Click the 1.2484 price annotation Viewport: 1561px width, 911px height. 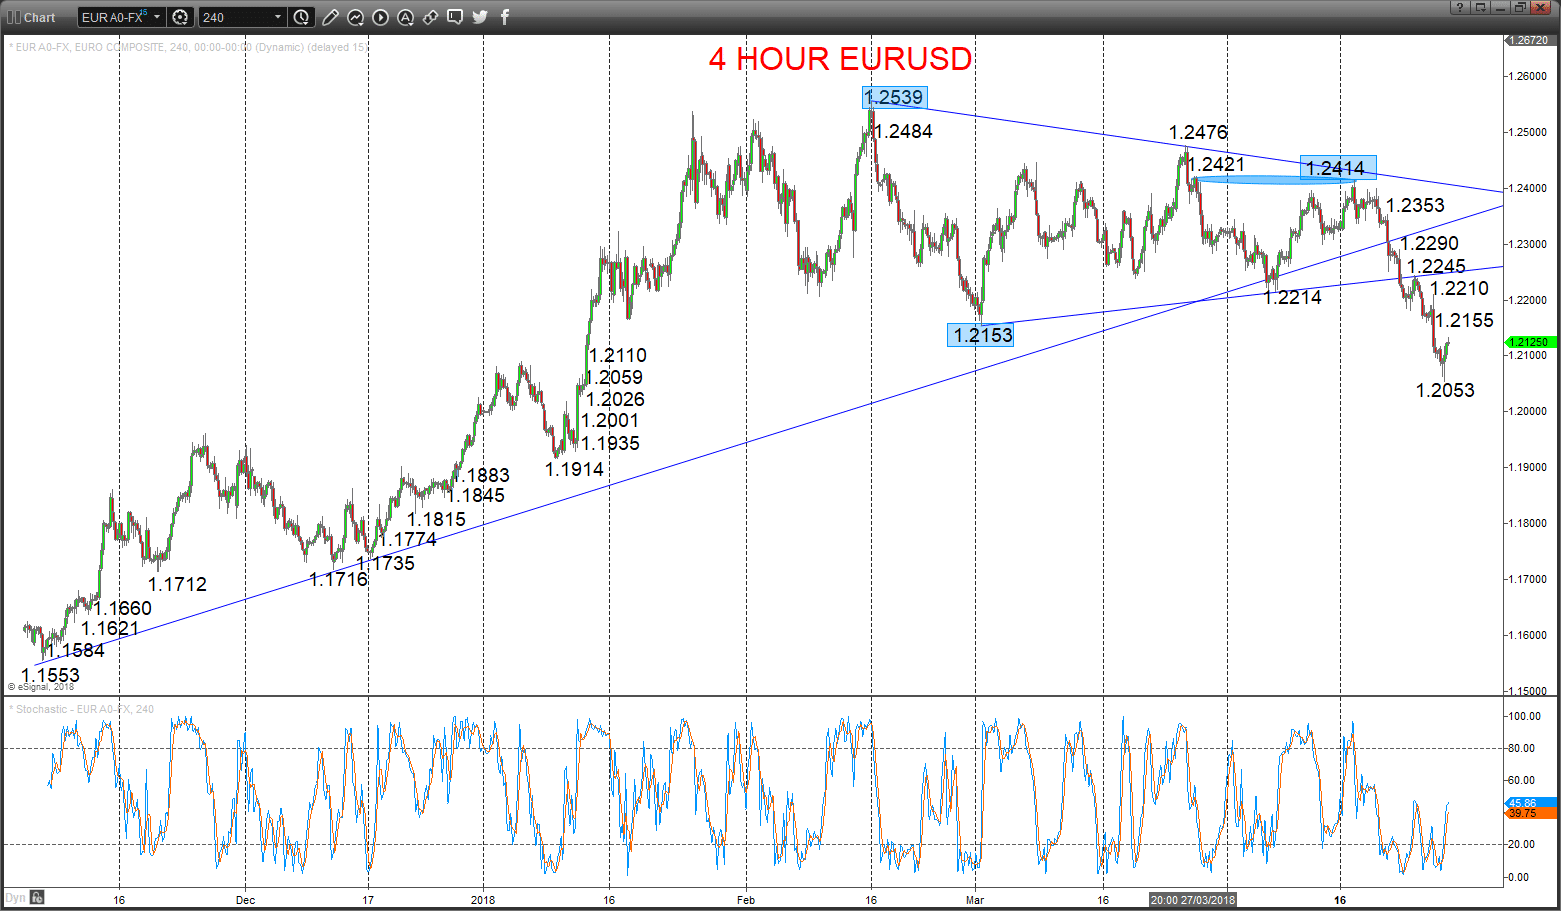pyautogui.click(x=903, y=131)
